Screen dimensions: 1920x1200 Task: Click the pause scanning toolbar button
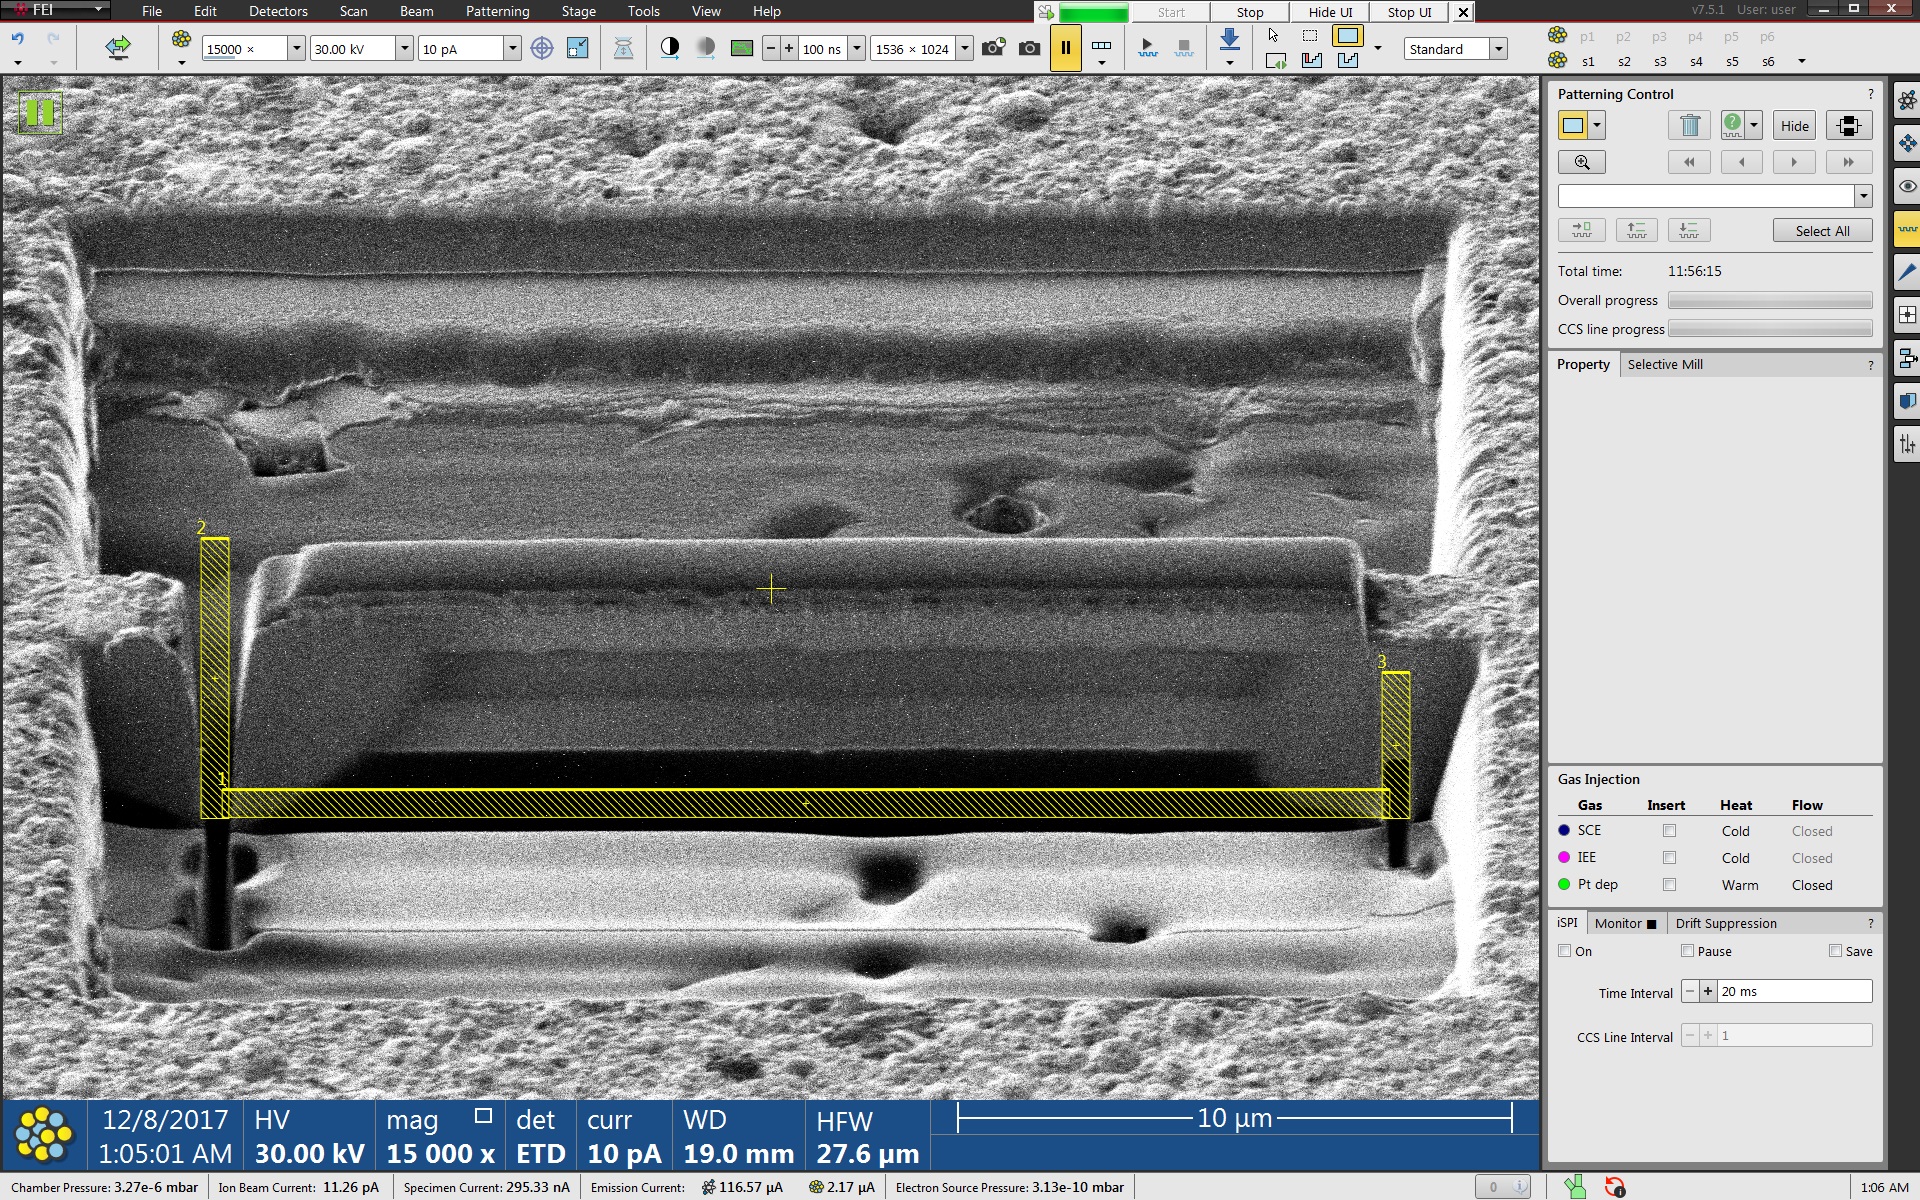(1065, 48)
